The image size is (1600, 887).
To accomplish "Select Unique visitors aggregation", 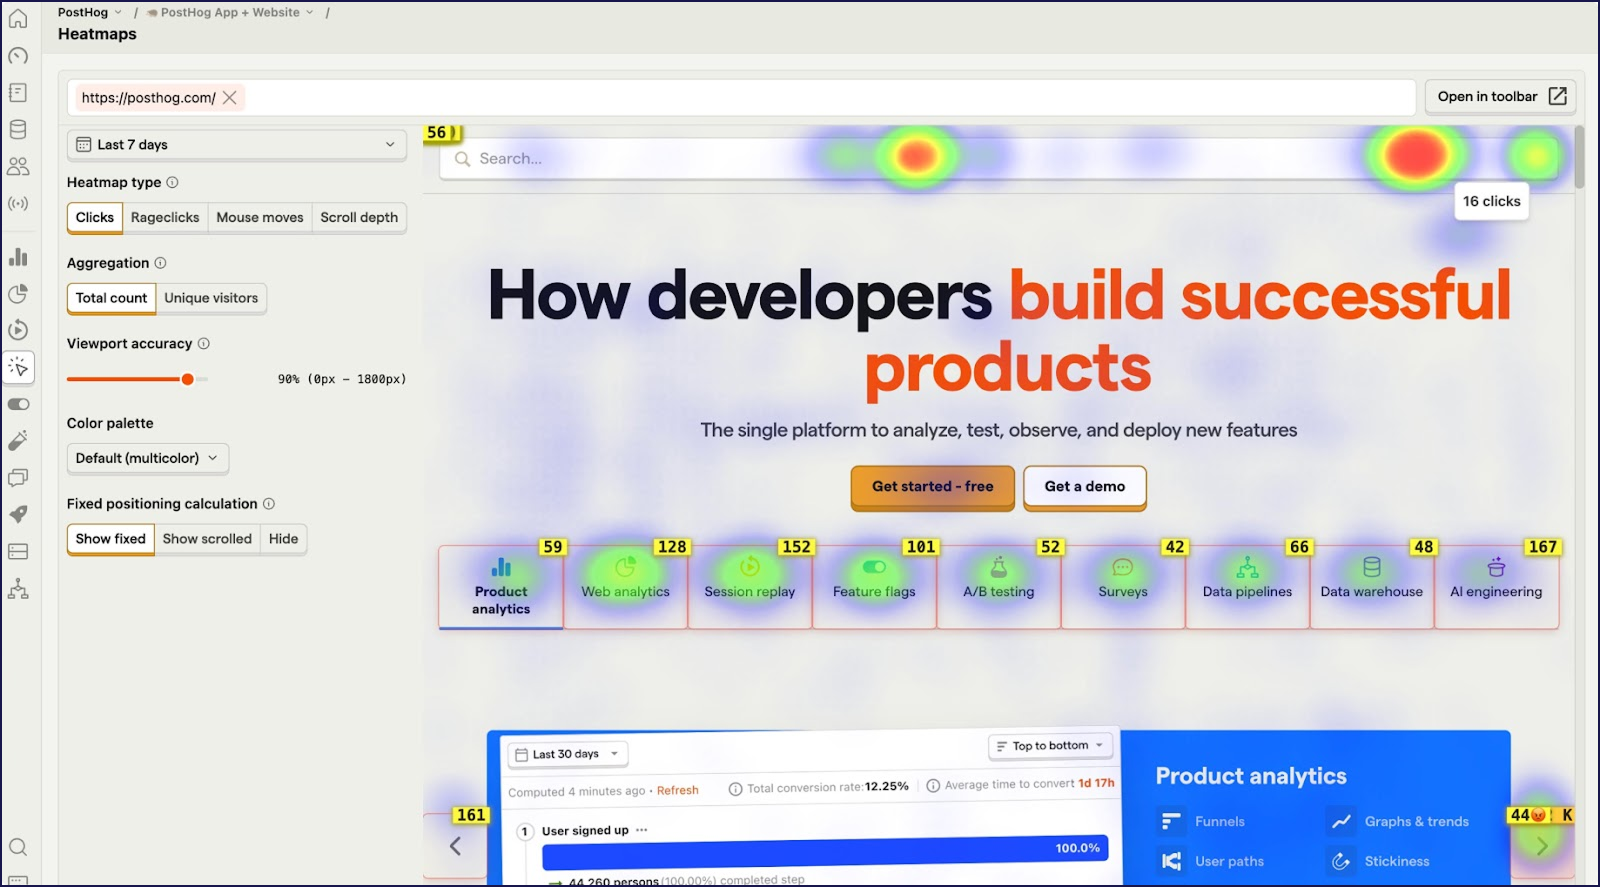I will pos(211,298).
